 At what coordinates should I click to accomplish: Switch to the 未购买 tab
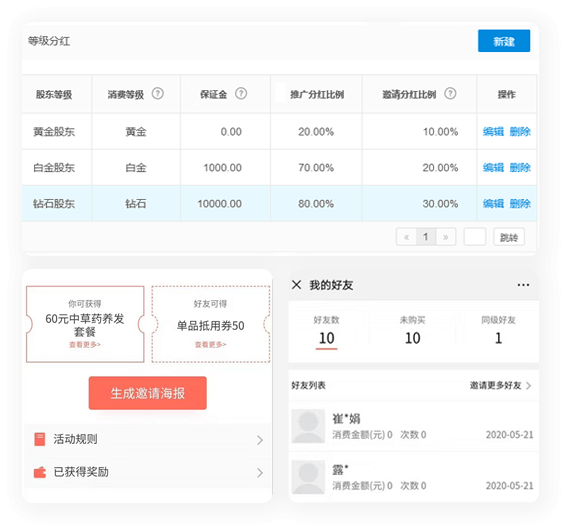tap(412, 332)
